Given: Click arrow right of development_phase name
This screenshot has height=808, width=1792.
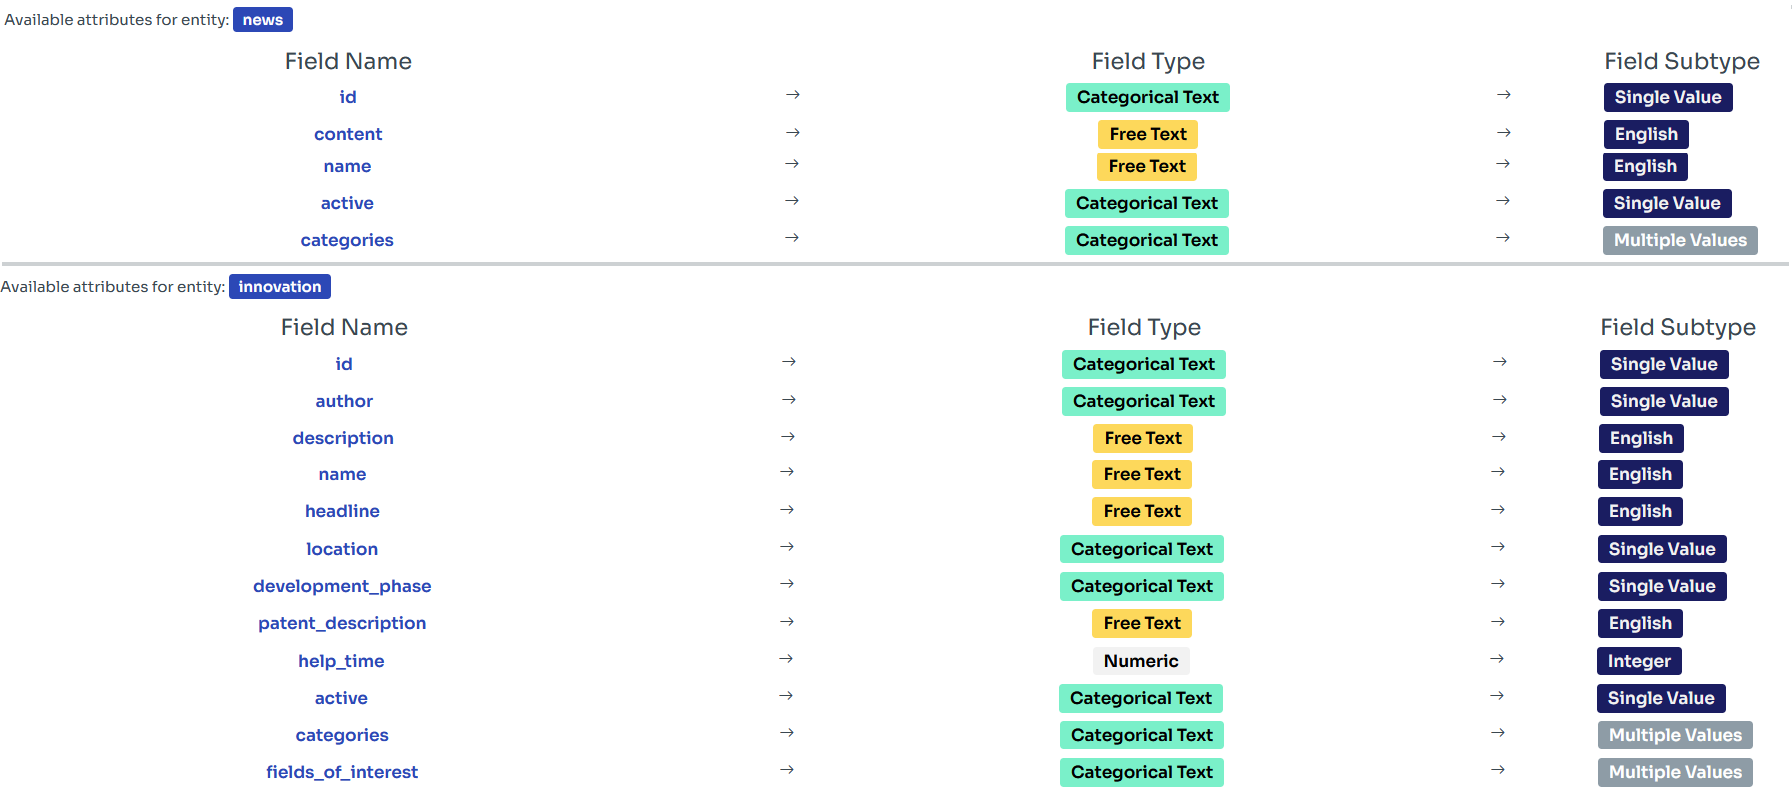Looking at the screenshot, I should click(x=787, y=584).
